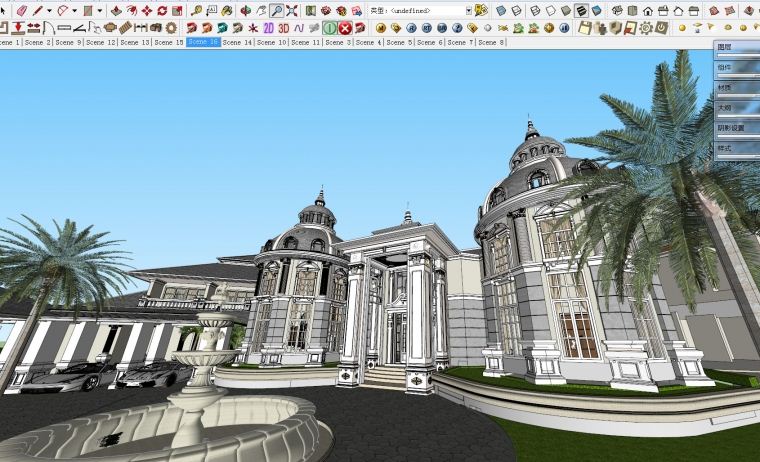Open the Rectangle tool dropdown arrow
The width and height of the screenshot is (760, 462).
tap(99, 11)
